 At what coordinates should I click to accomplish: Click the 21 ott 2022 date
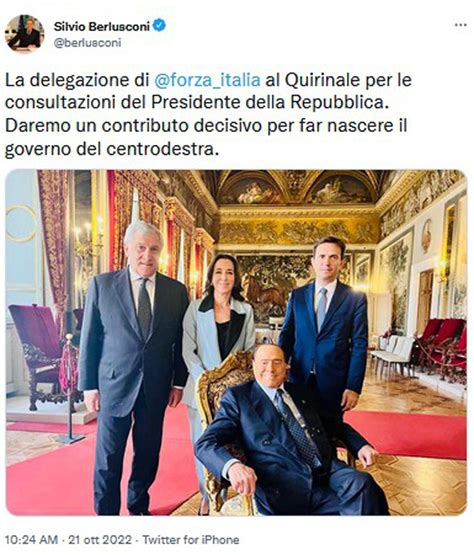(x=100, y=540)
